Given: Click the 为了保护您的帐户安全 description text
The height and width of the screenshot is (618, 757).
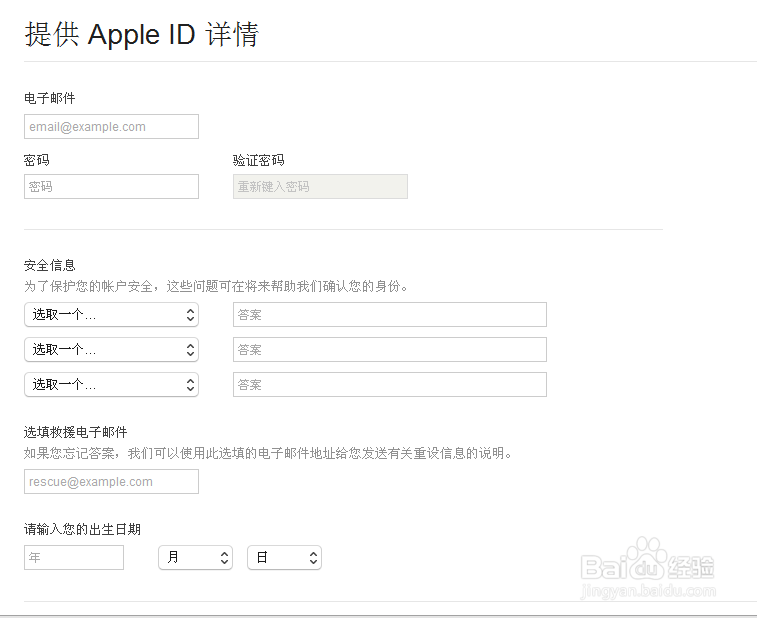Looking at the screenshot, I should 216,286.
